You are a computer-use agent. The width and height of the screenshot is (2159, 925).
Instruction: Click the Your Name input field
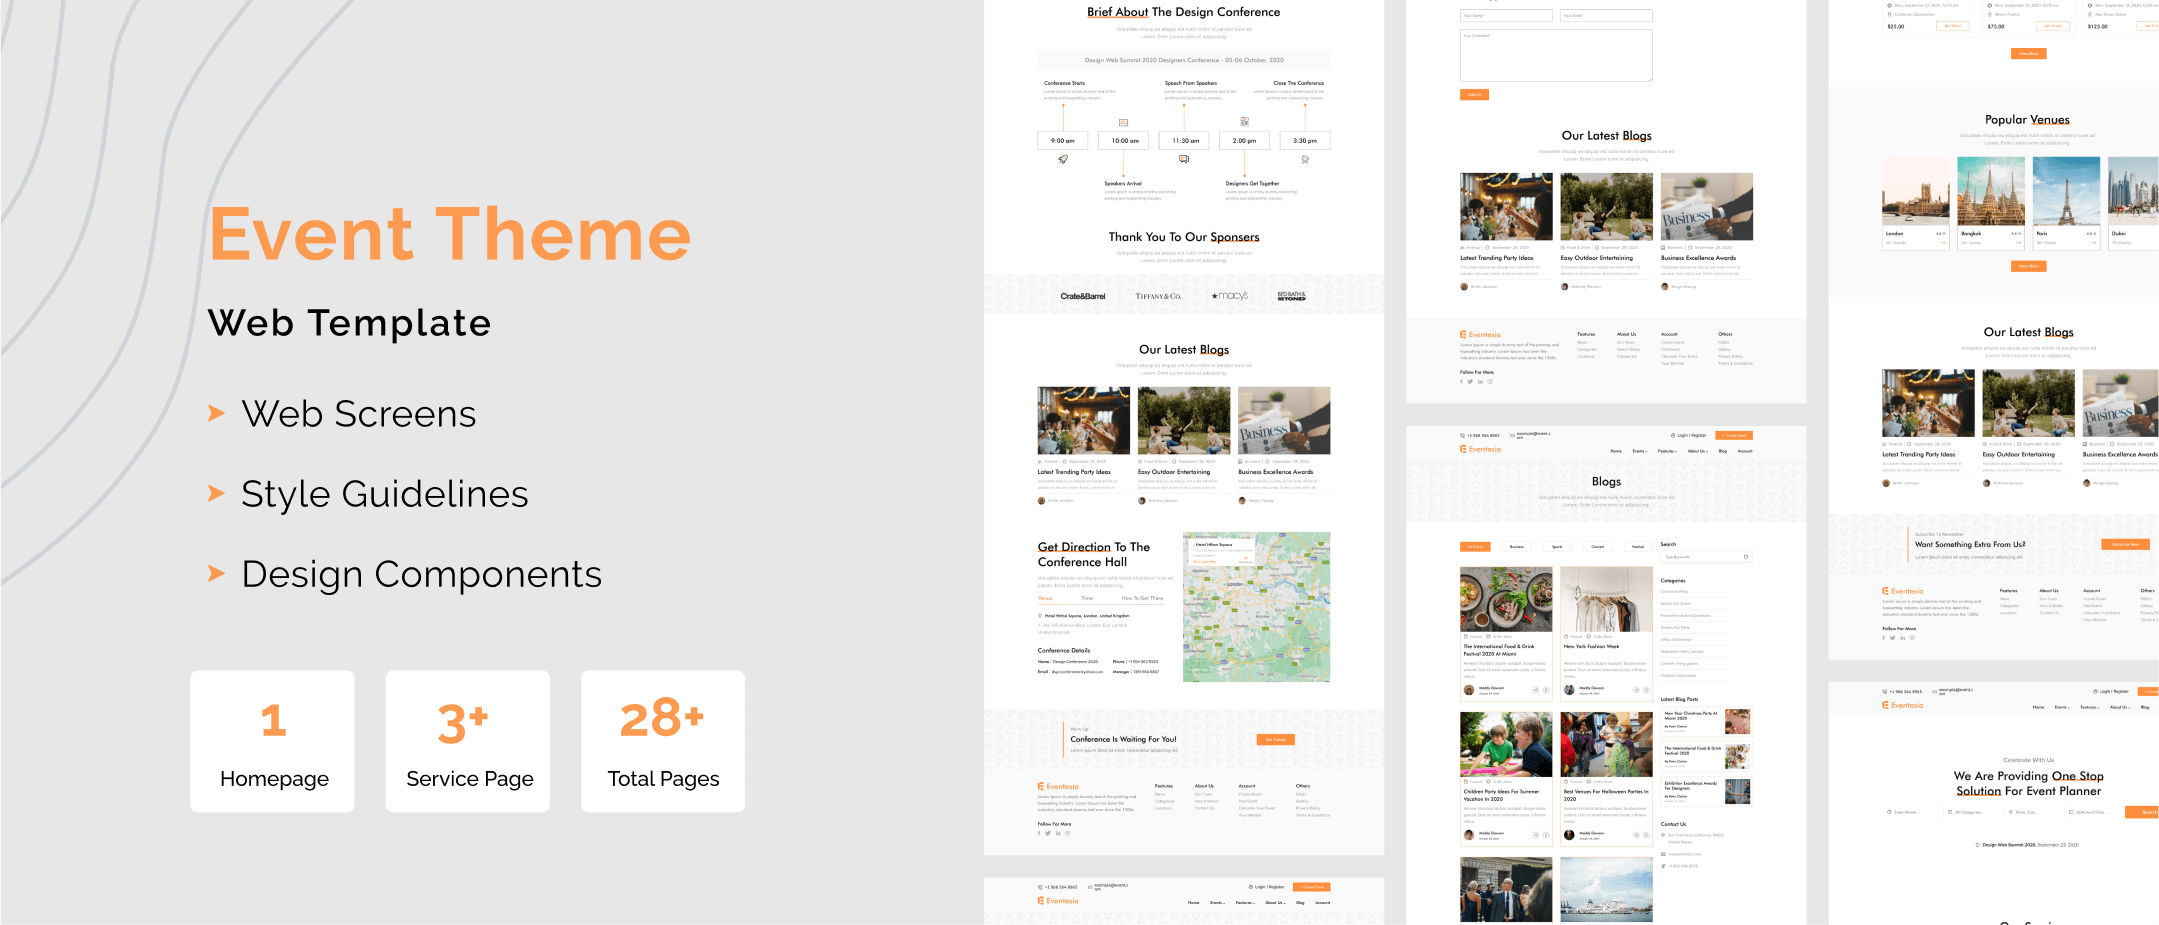point(1506,16)
